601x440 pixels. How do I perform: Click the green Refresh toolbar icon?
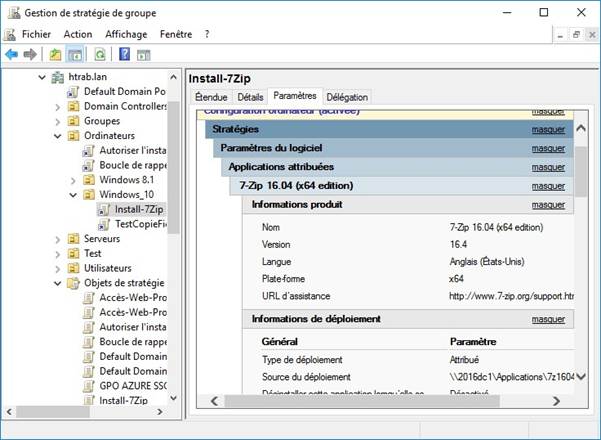click(x=100, y=54)
